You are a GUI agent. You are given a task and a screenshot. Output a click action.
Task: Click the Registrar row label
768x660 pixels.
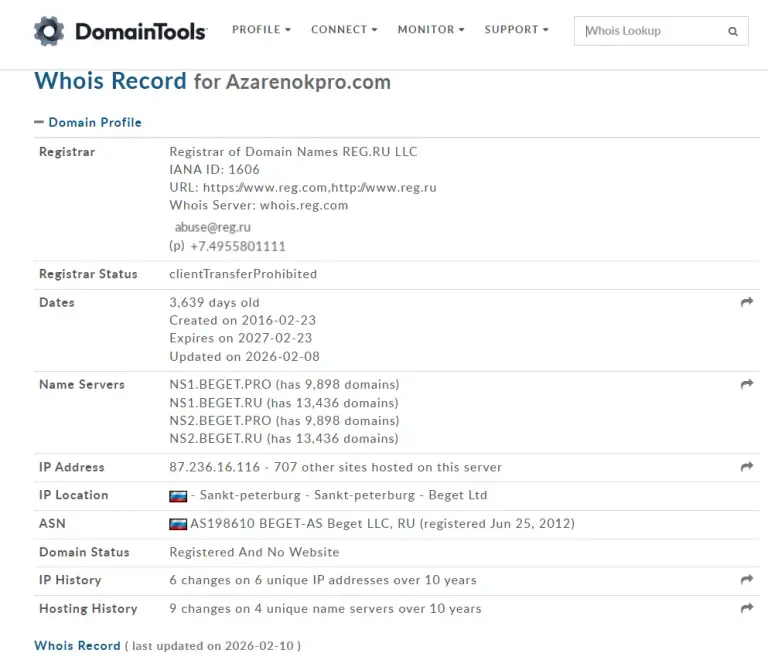click(x=67, y=152)
